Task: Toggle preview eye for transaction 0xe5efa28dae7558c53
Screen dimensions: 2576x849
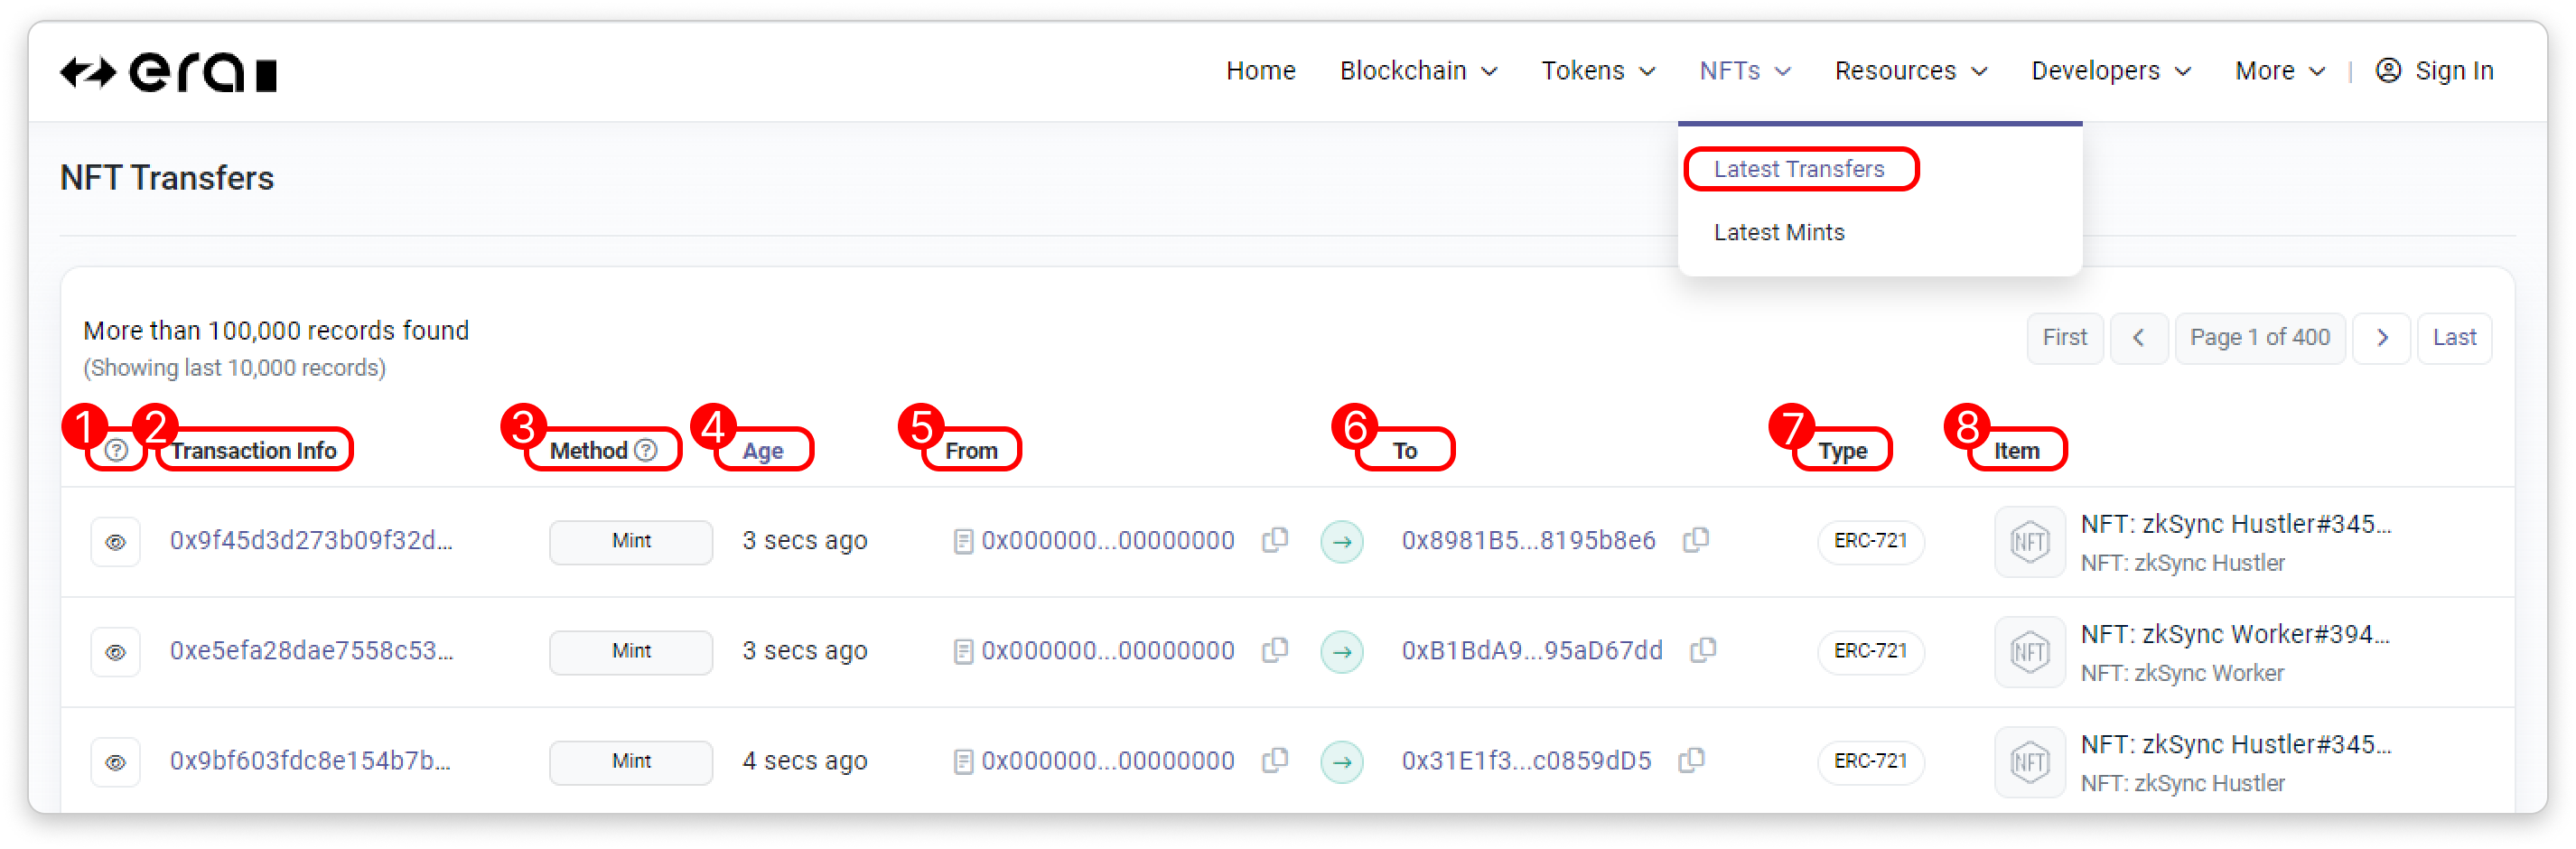Action: pyautogui.click(x=116, y=652)
